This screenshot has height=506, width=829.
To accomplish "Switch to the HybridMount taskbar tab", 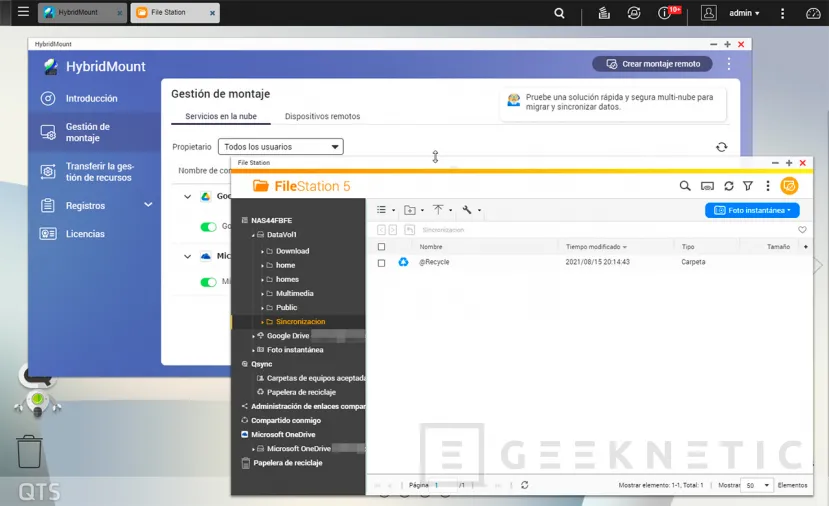I will [82, 12].
